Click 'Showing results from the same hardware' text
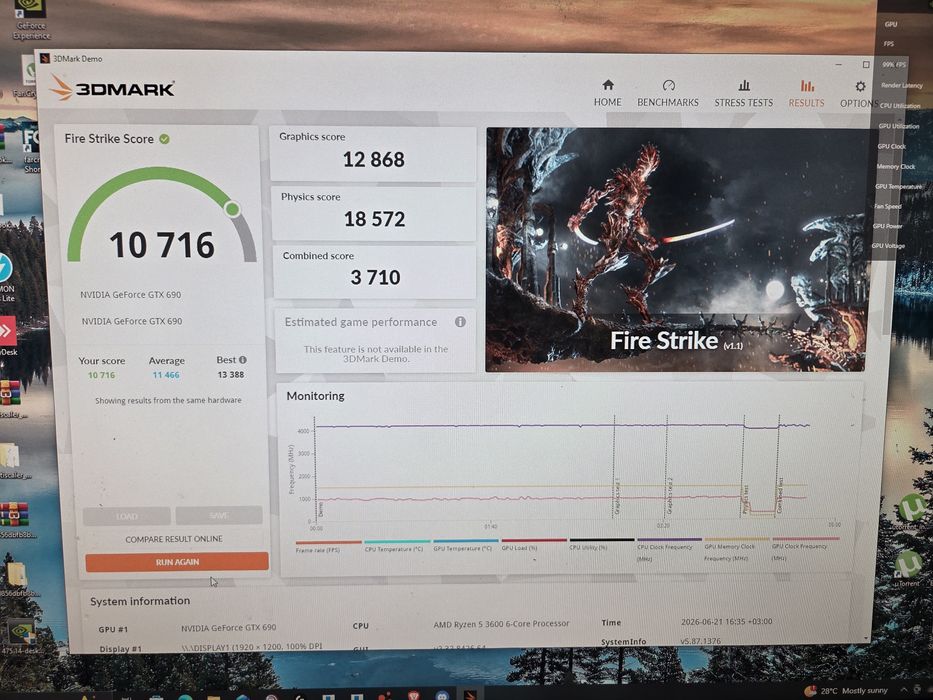933x700 pixels. pyautogui.click(x=168, y=401)
